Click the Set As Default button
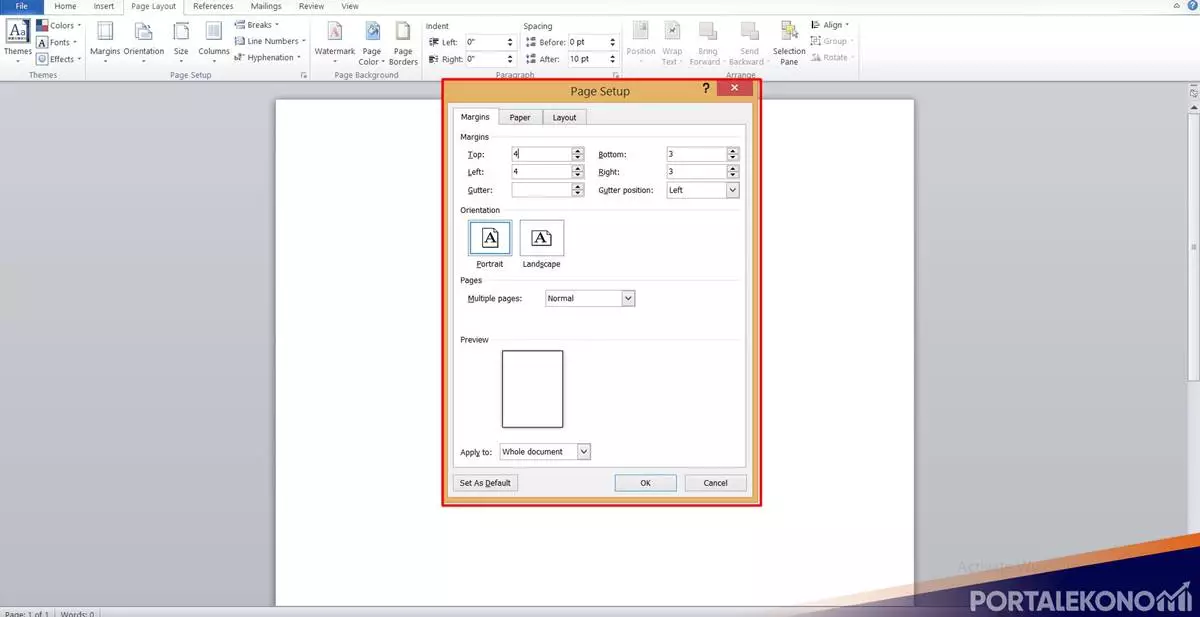1200x617 pixels. tap(485, 483)
